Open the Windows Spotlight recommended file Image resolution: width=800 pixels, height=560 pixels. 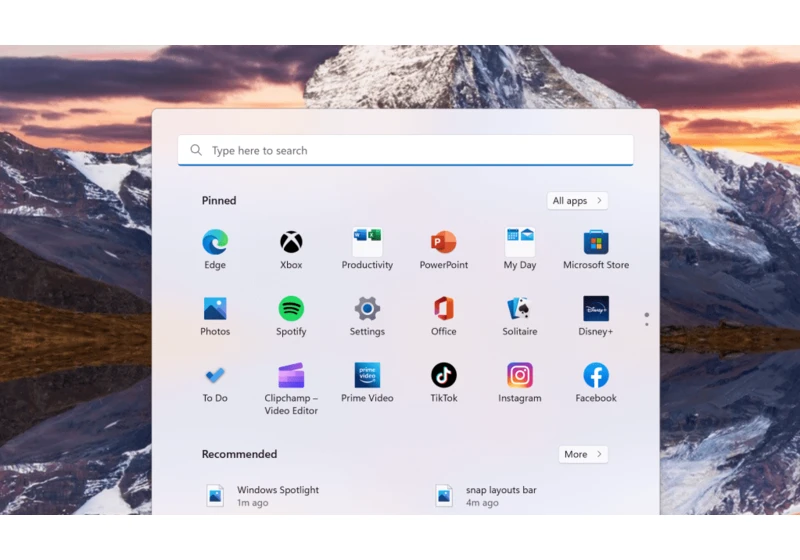pos(262,496)
